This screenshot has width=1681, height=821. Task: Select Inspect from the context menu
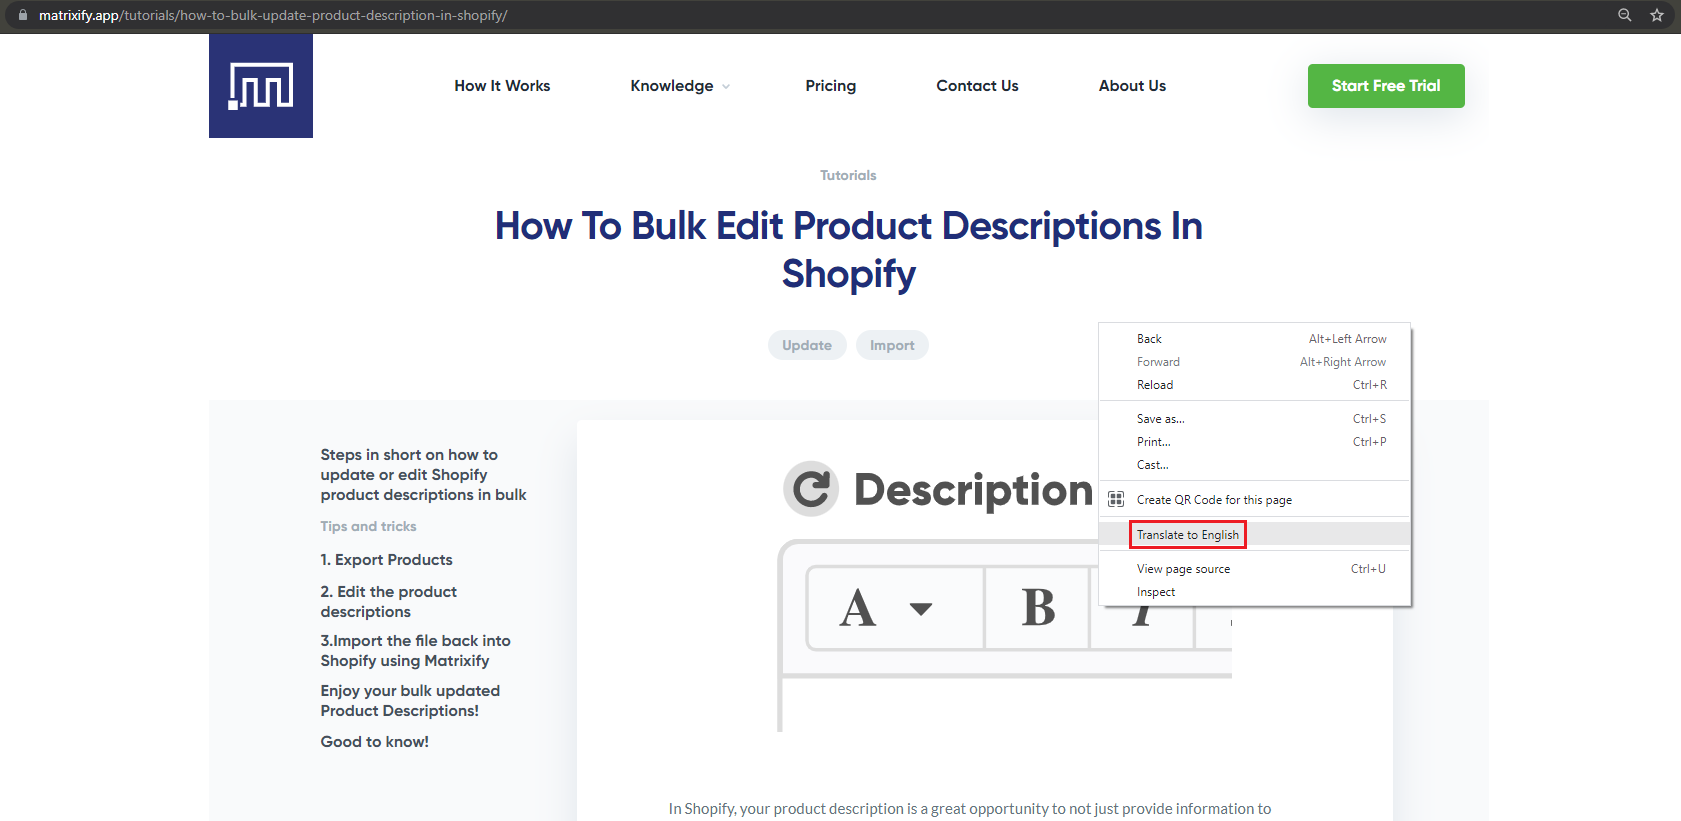[x=1156, y=592]
